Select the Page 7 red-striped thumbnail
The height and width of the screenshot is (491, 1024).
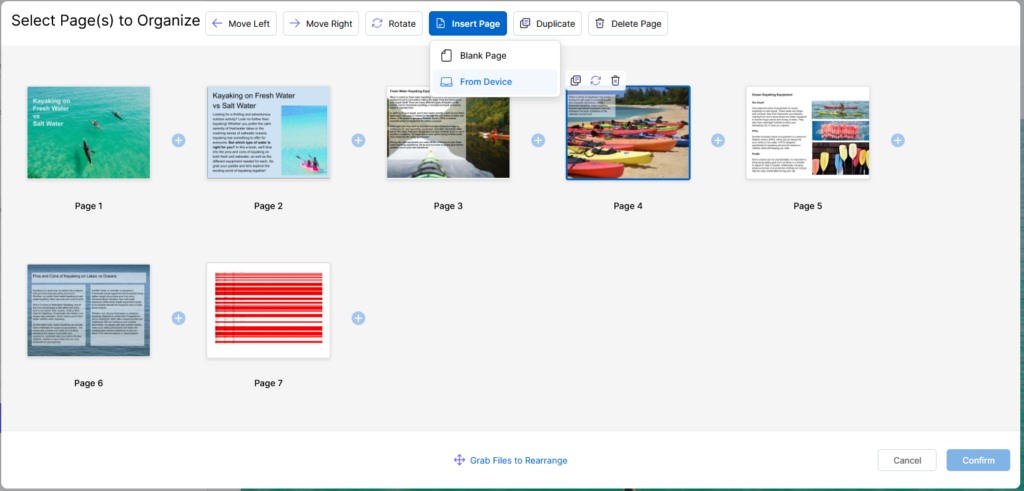pyautogui.click(x=268, y=310)
